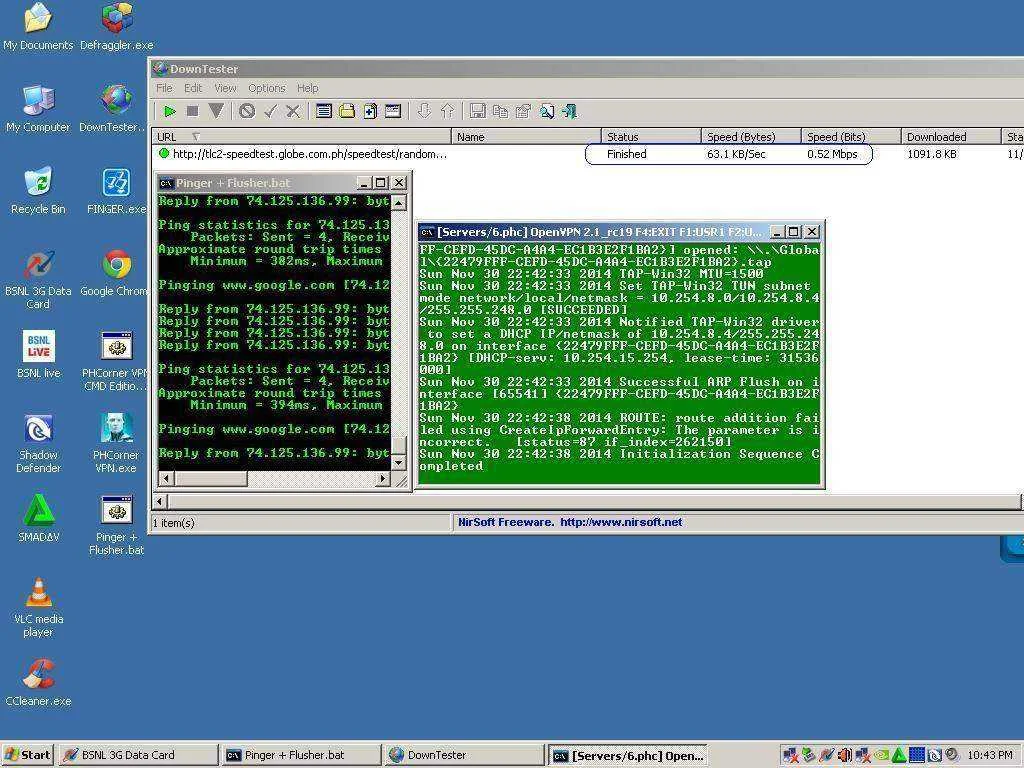Viewport: 1024px width, 768px height.
Task: Switch to DownTester taskbar button
Action: click(x=464, y=755)
